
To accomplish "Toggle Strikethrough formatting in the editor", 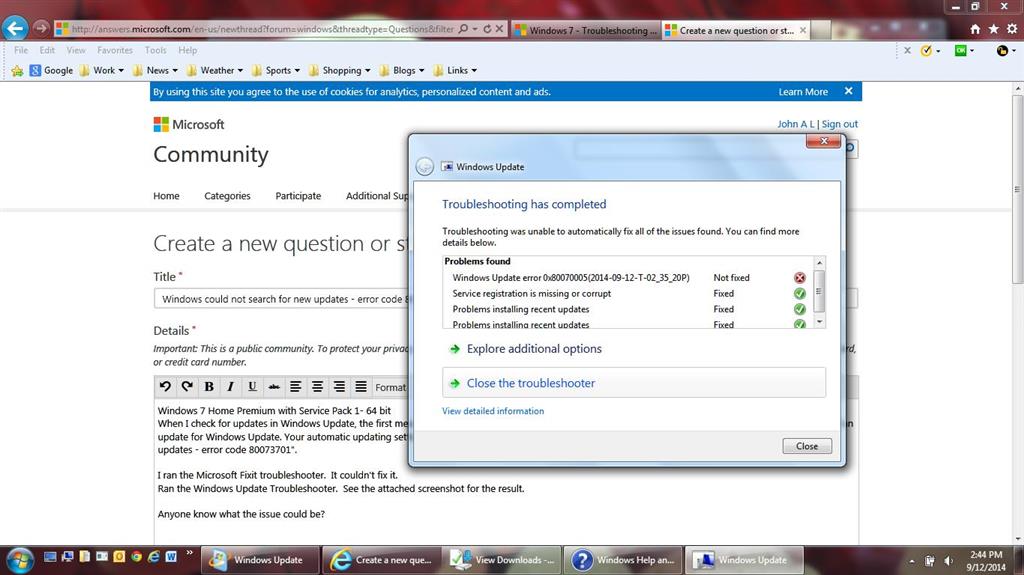I will pyautogui.click(x=274, y=387).
